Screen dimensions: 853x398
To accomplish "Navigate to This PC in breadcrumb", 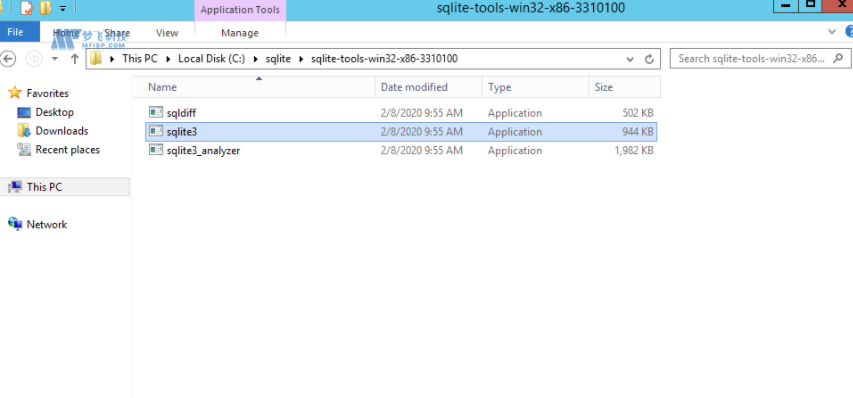I will pos(140,59).
